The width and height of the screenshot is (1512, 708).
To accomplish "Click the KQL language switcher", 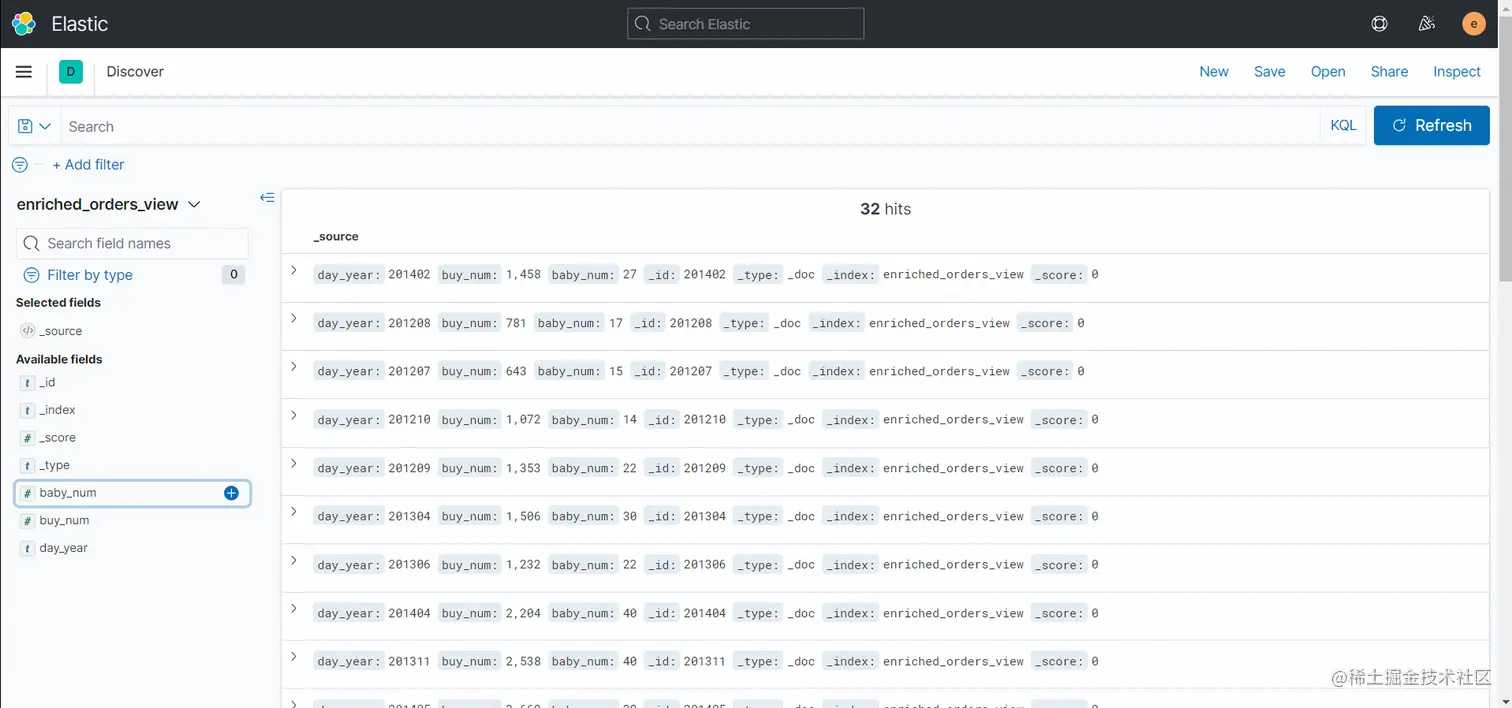I will 1343,126.
